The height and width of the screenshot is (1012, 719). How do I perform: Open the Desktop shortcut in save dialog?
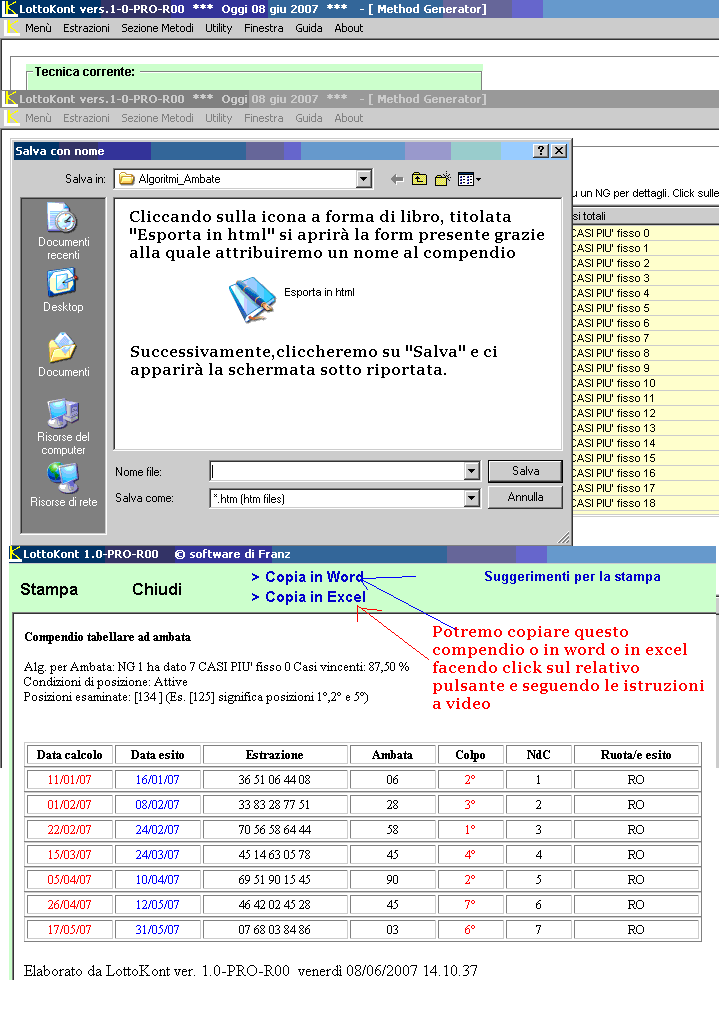63,283
